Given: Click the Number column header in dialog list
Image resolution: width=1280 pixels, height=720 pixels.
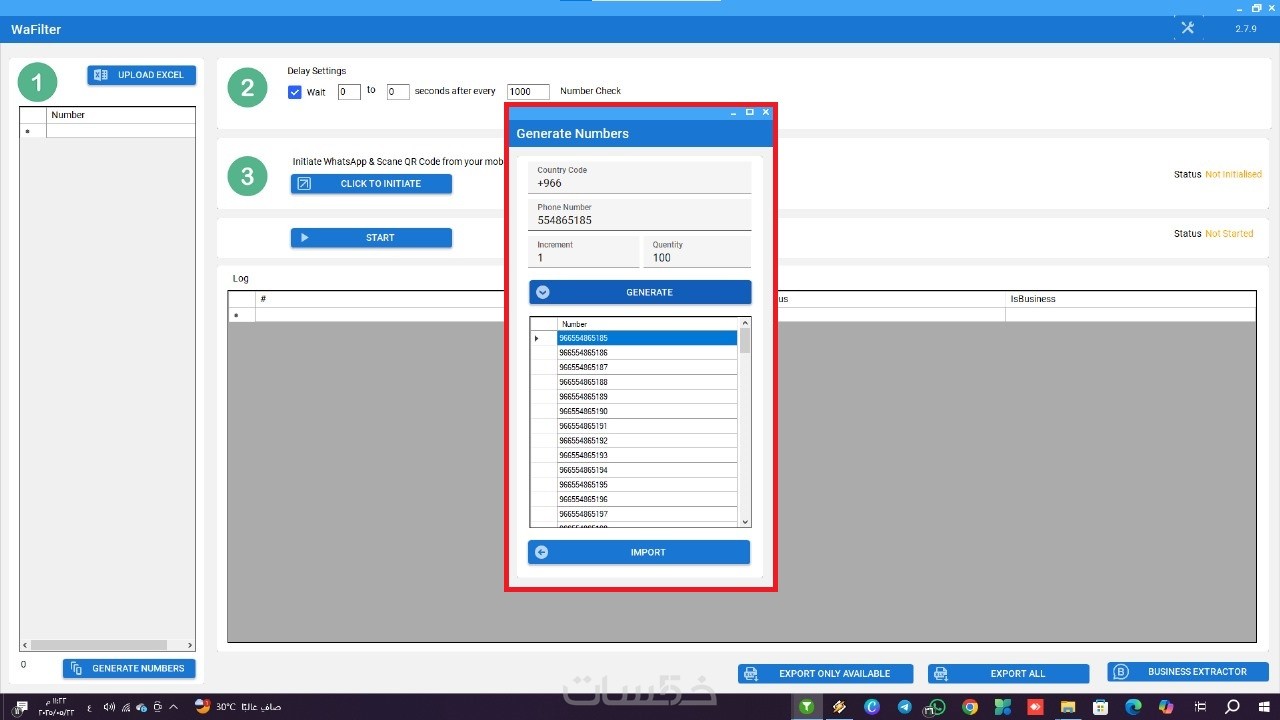Looking at the screenshot, I should click(x=647, y=324).
